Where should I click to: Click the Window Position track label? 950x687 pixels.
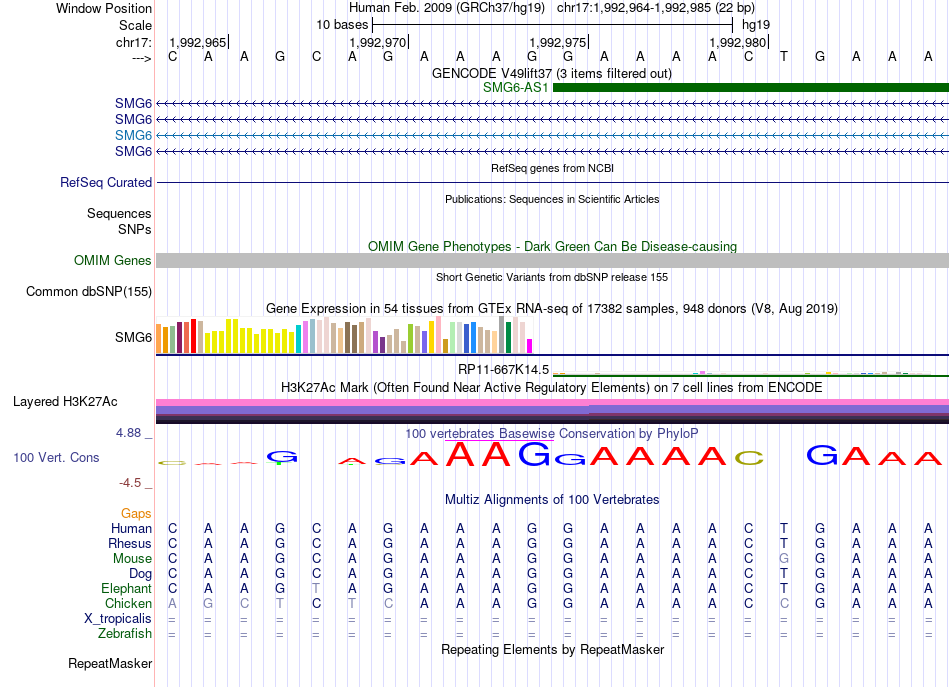coord(104,8)
